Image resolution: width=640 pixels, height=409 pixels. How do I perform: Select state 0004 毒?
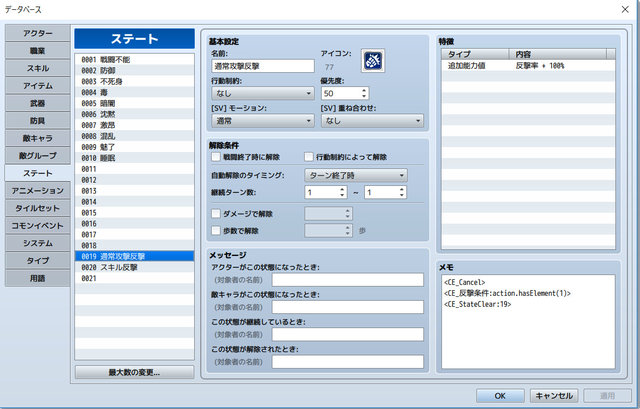click(x=134, y=93)
